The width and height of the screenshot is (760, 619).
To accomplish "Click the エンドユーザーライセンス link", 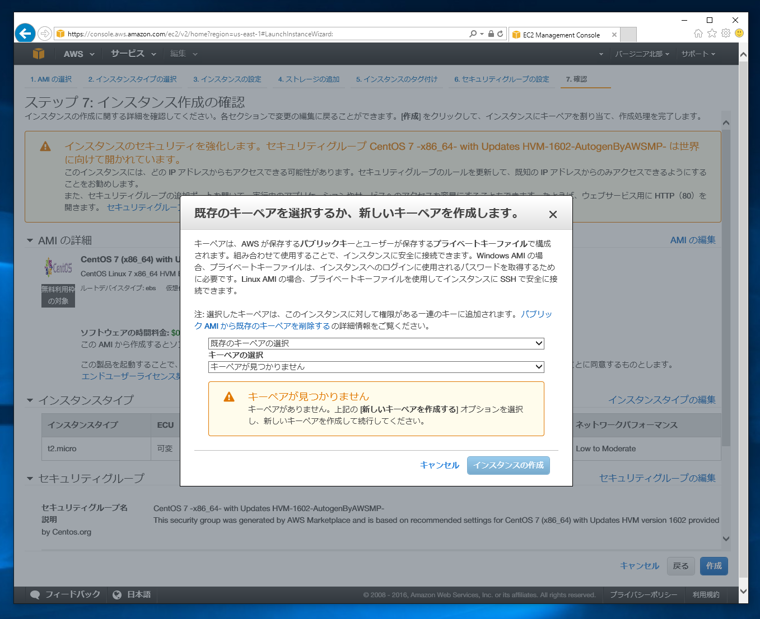I will pyautogui.click(x=131, y=376).
